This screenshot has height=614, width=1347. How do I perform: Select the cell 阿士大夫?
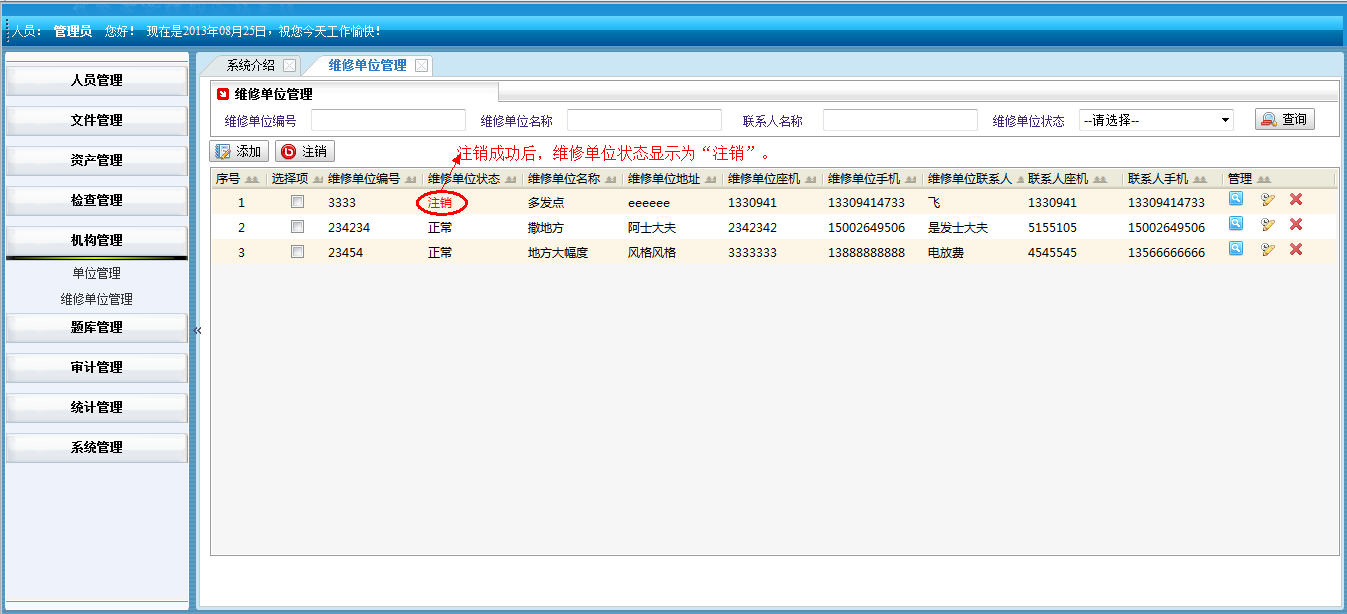(652, 228)
